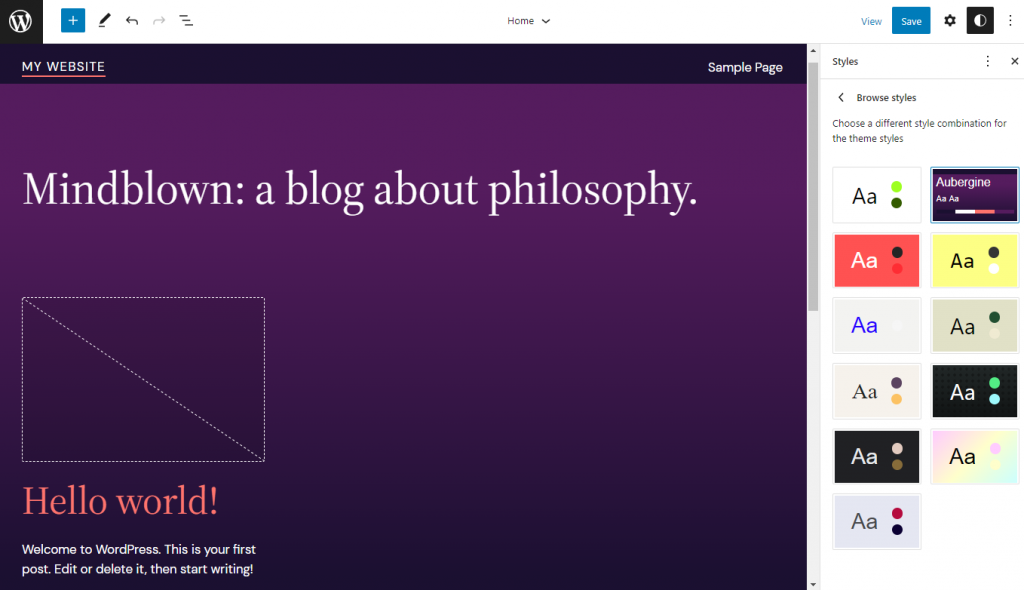1024x590 pixels.
Task: Click the WordPress logo icon
Action: pos(20,20)
